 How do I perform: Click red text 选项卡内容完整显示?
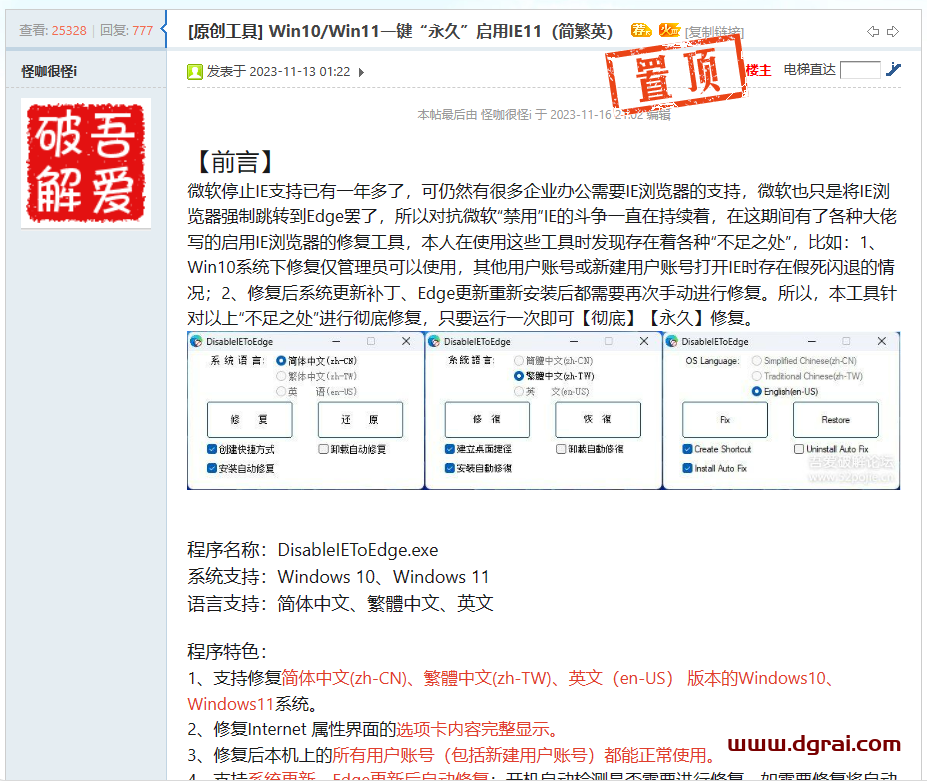coord(477,729)
